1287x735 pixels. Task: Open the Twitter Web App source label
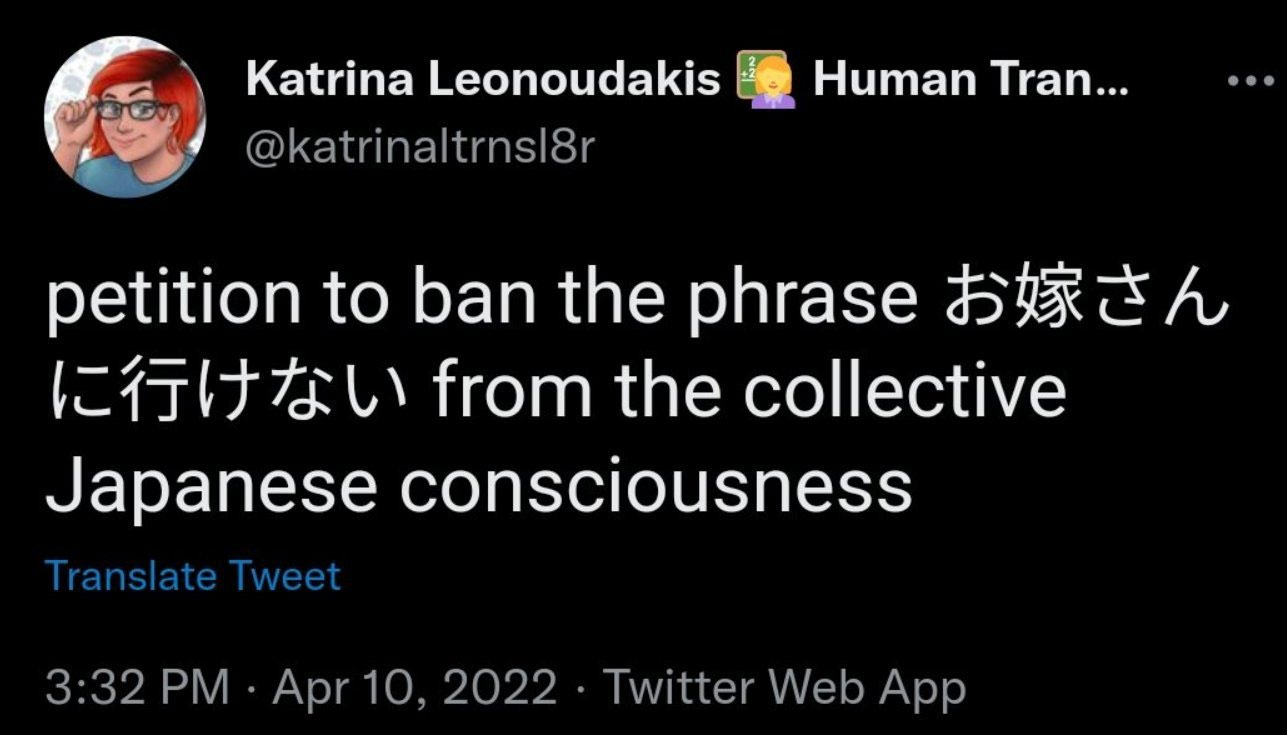point(786,688)
